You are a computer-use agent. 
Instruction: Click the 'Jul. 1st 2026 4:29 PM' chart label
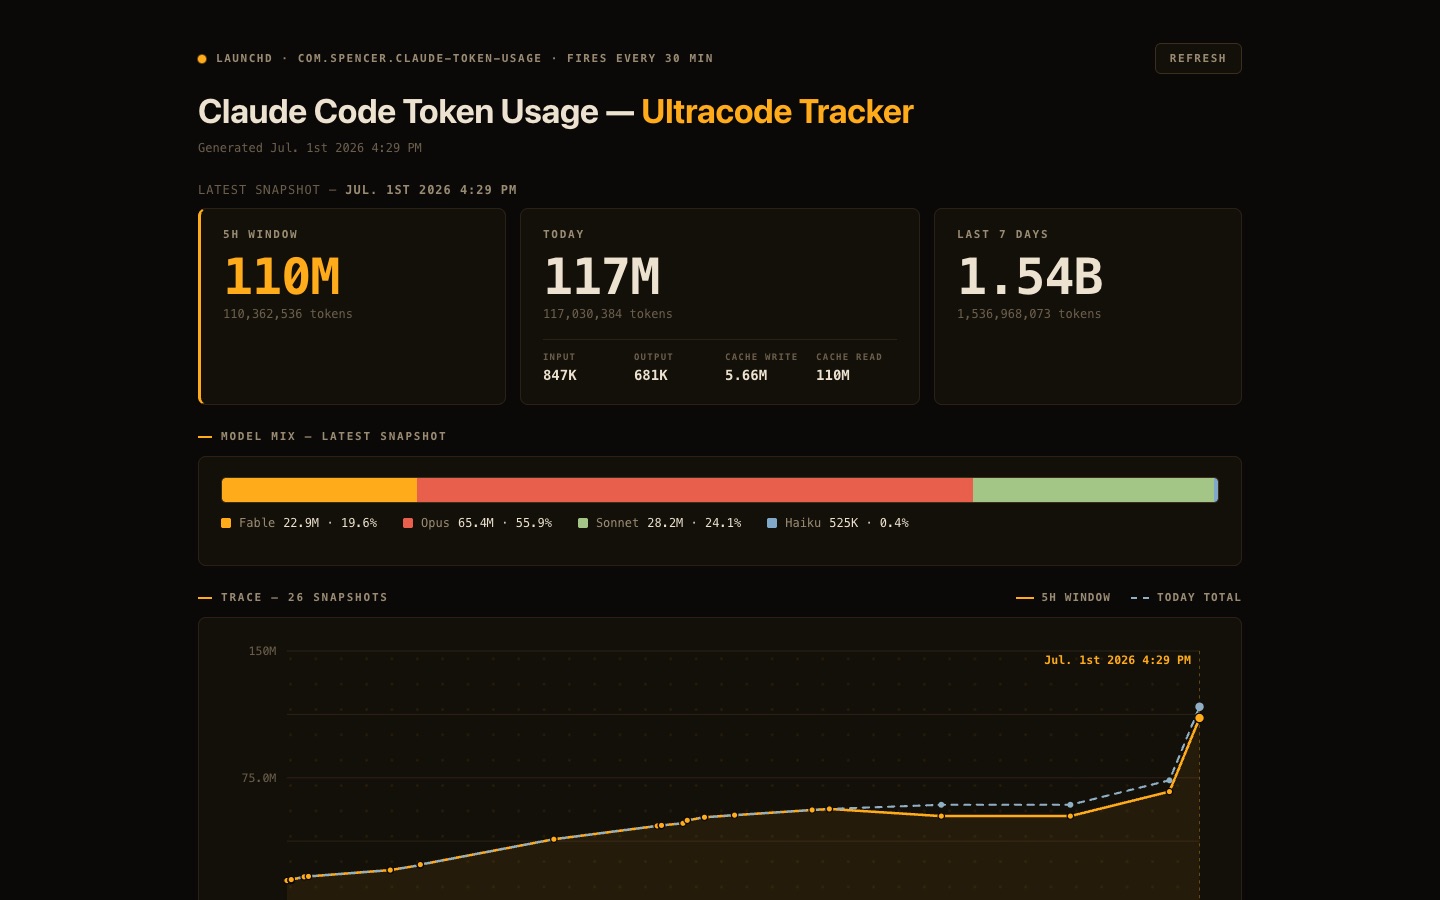pos(1117,660)
